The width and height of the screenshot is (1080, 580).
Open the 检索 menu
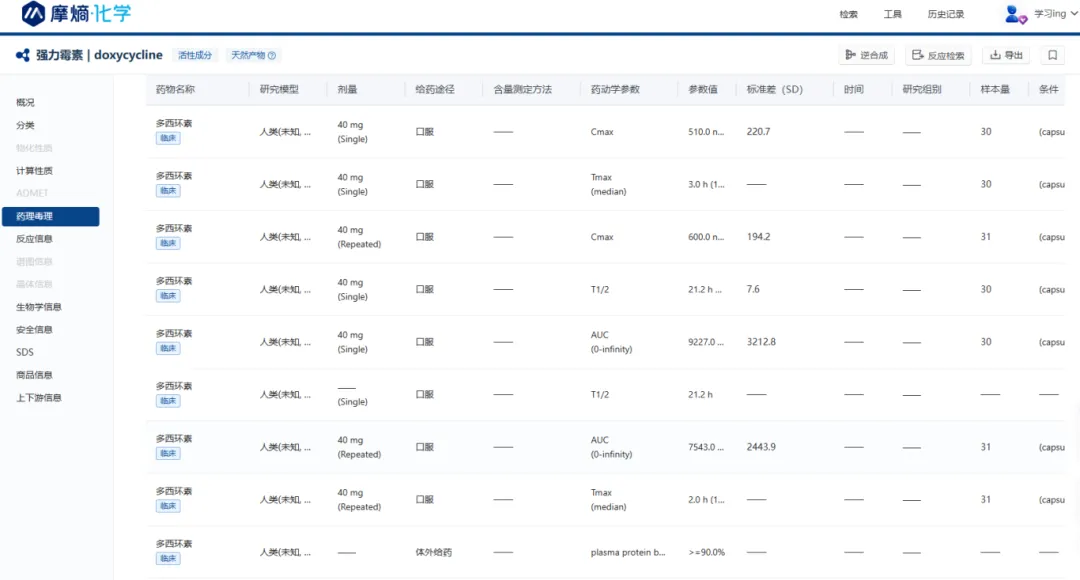848,14
